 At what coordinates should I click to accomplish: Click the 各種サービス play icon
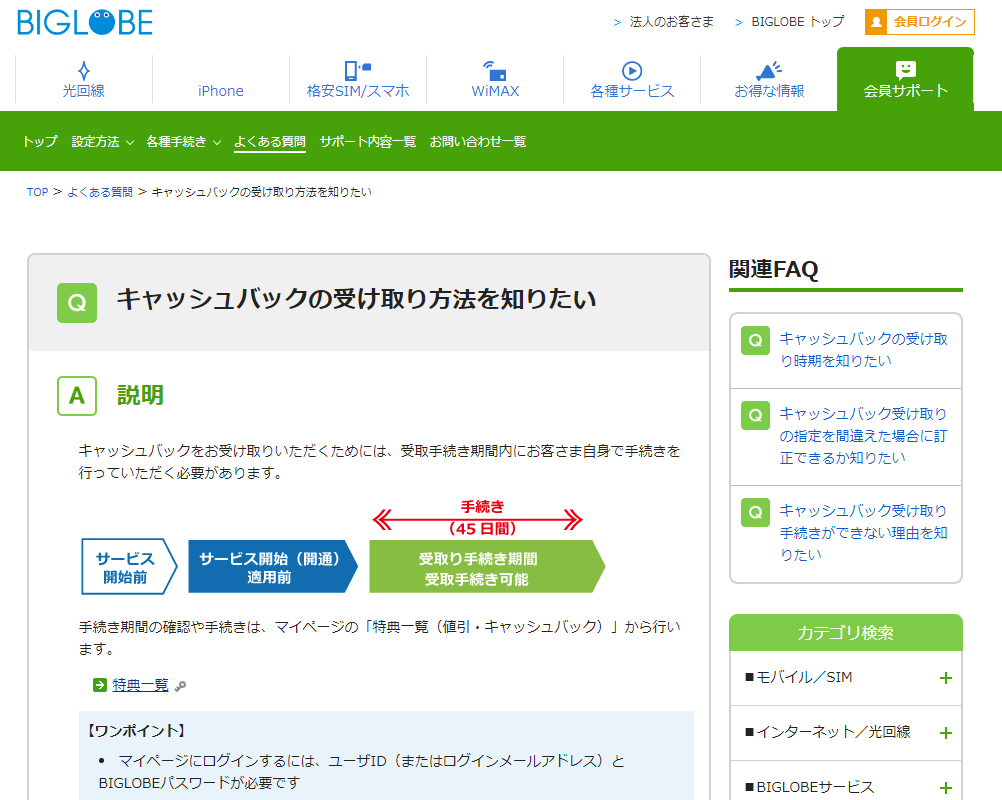pyautogui.click(x=632, y=70)
